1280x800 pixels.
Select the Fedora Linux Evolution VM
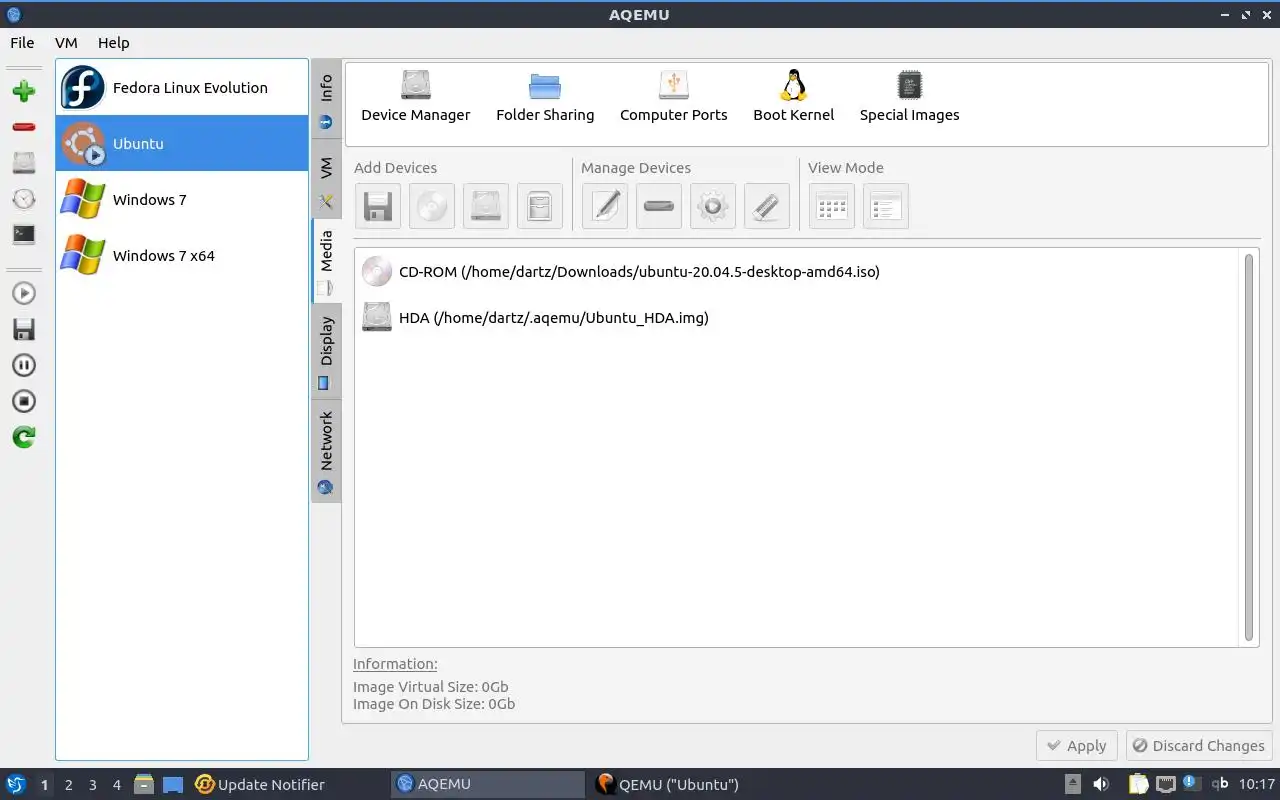(182, 88)
